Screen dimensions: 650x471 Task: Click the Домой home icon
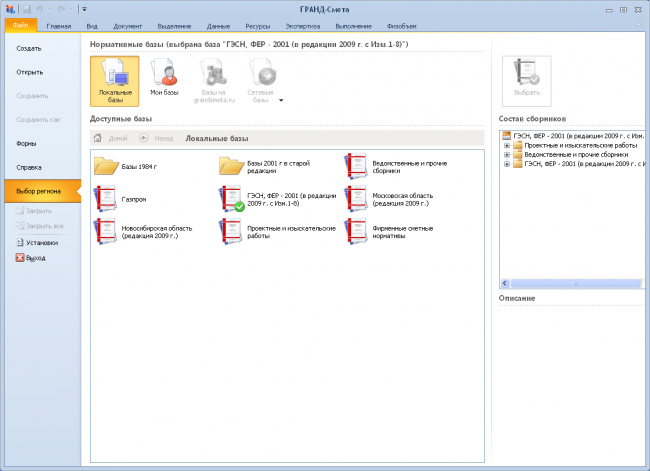coord(97,138)
